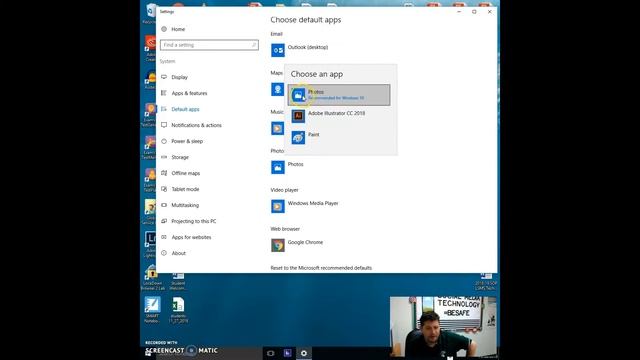The width and height of the screenshot is (640, 360).
Task: Click the Maps default app icon
Action: coord(278,89)
